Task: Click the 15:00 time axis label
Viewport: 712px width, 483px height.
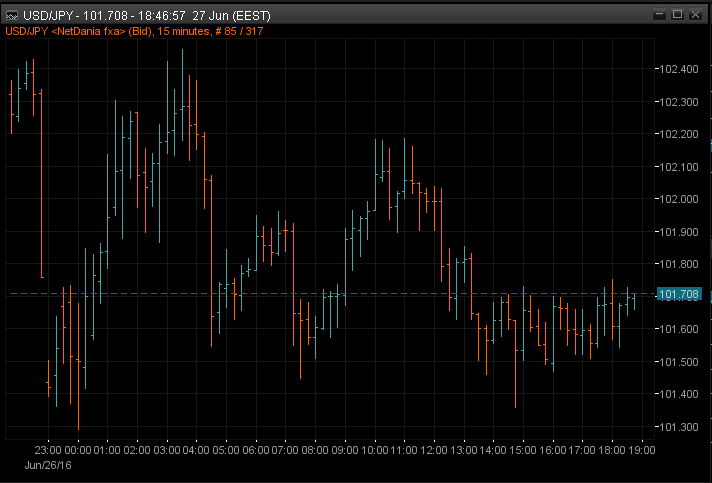Action: pyautogui.click(x=523, y=450)
